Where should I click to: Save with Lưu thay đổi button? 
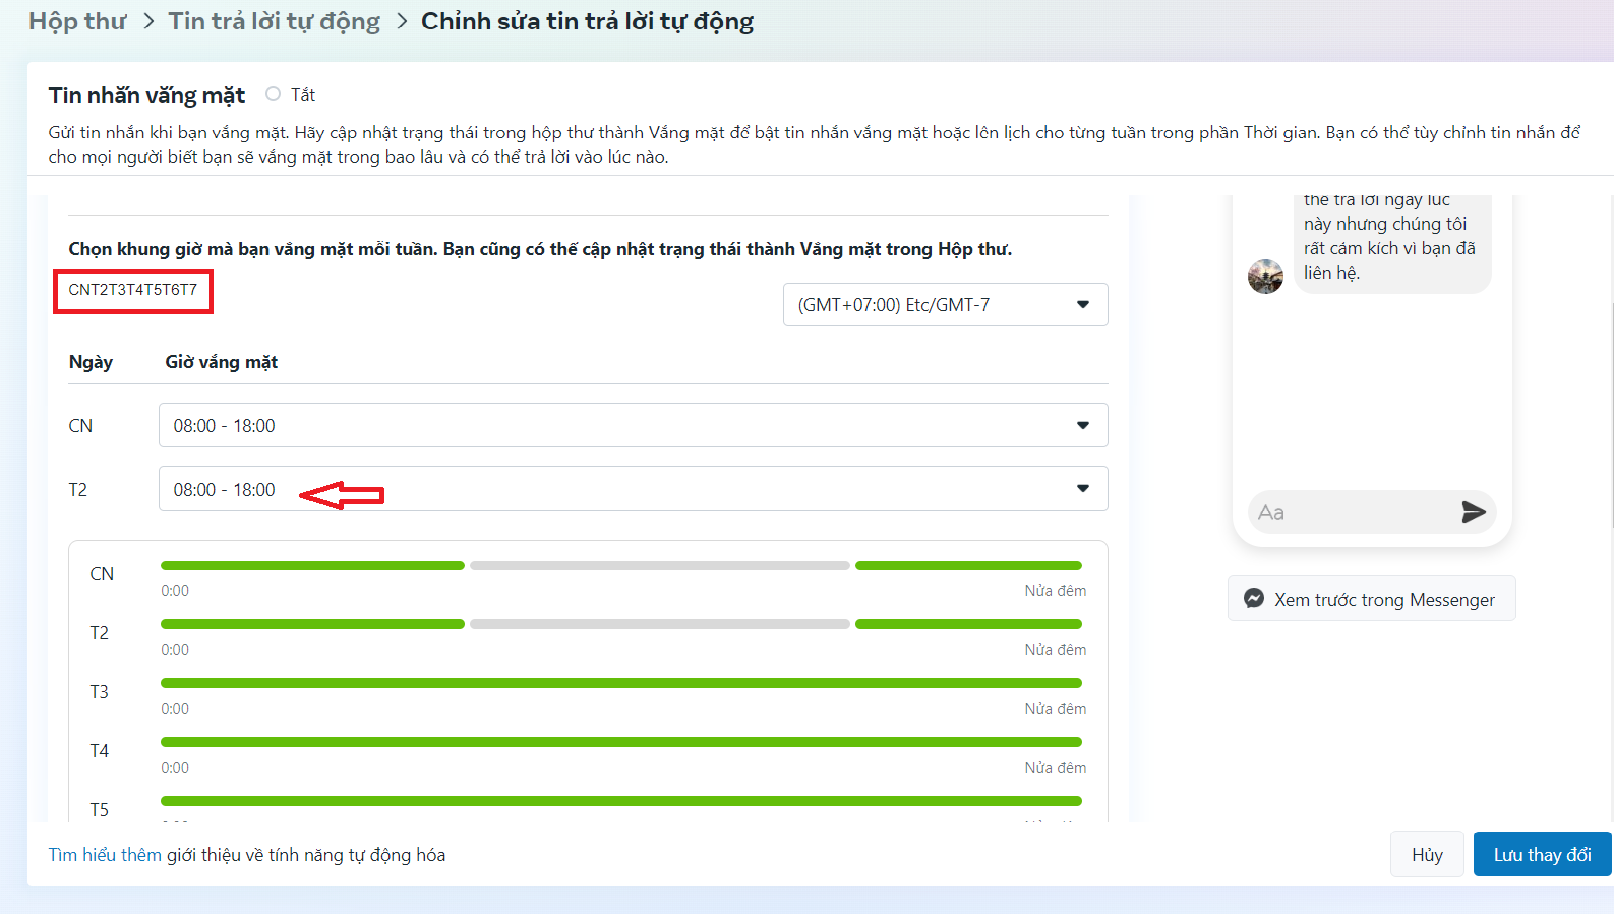click(x=1542, y=855)
